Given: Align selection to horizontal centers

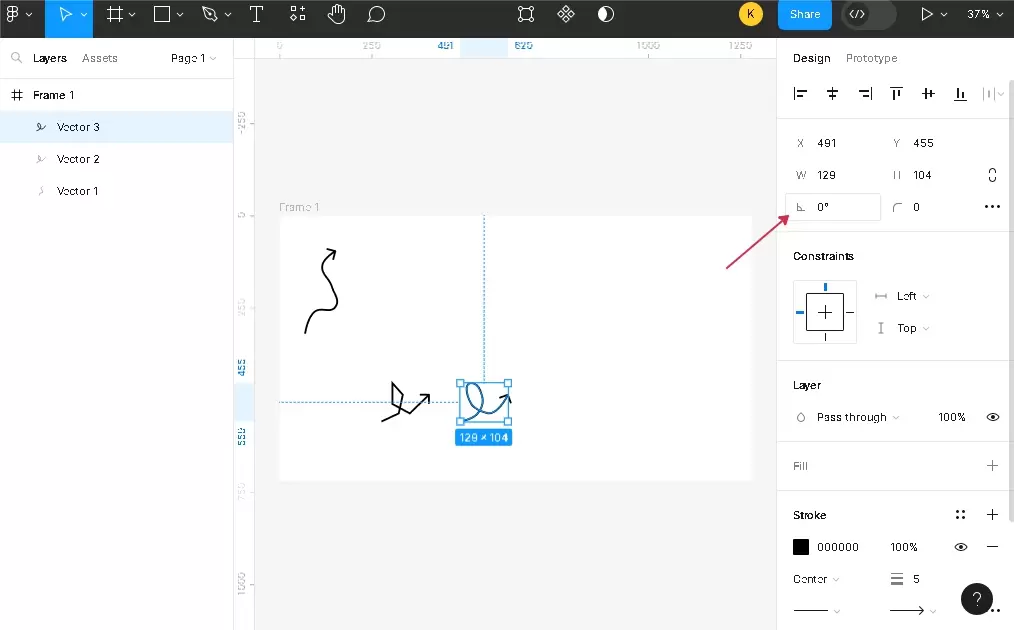Looking at the screenshot, I should point(832,93).
